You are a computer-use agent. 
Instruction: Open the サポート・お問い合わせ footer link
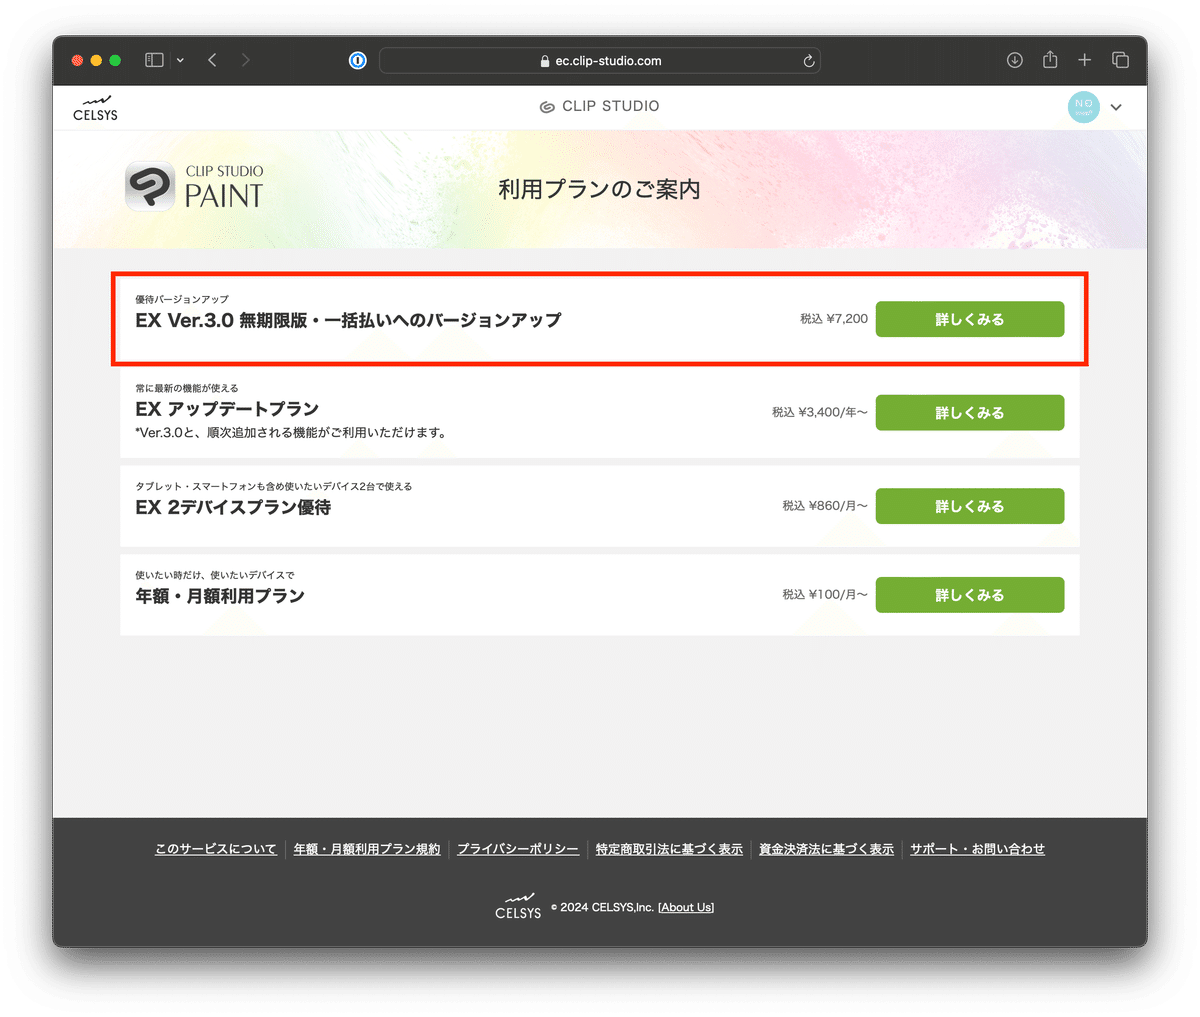[977, 848]
